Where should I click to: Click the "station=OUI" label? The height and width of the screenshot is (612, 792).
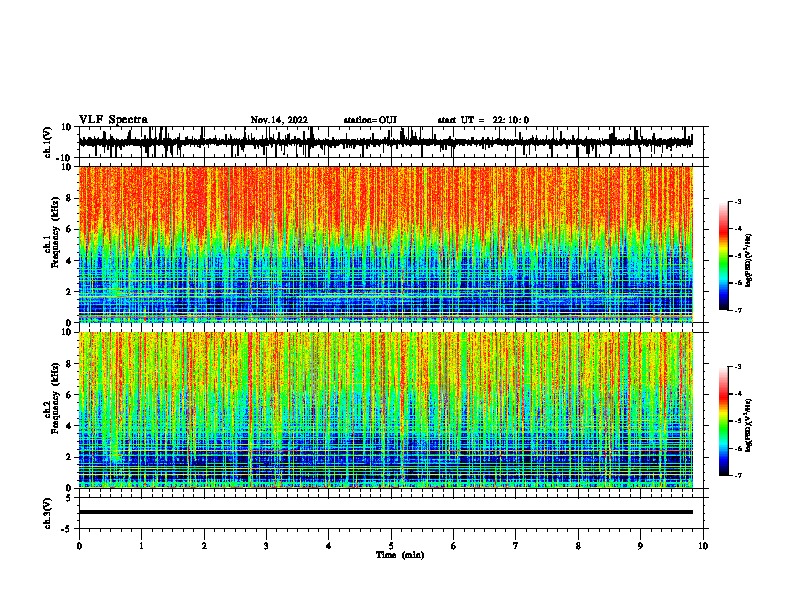[x=370, y=120]
